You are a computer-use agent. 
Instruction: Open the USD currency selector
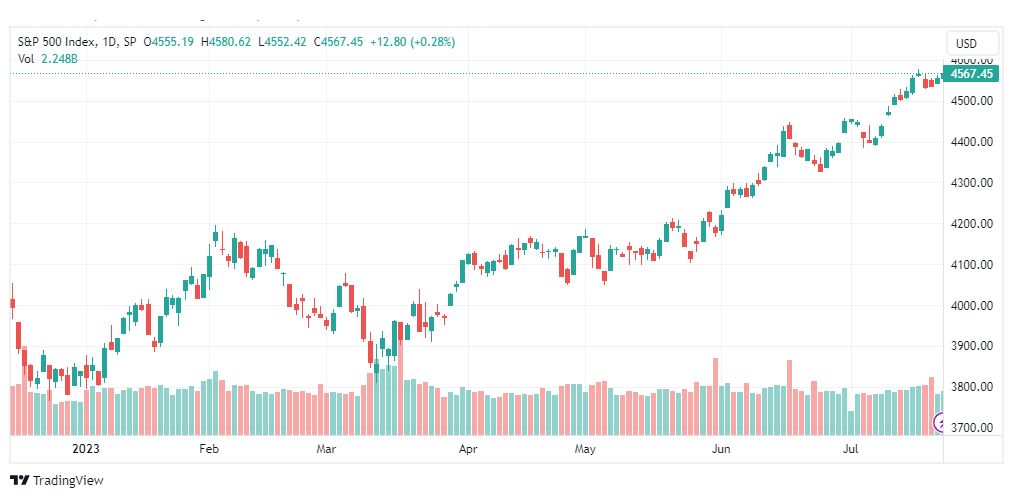click(966, 44)
